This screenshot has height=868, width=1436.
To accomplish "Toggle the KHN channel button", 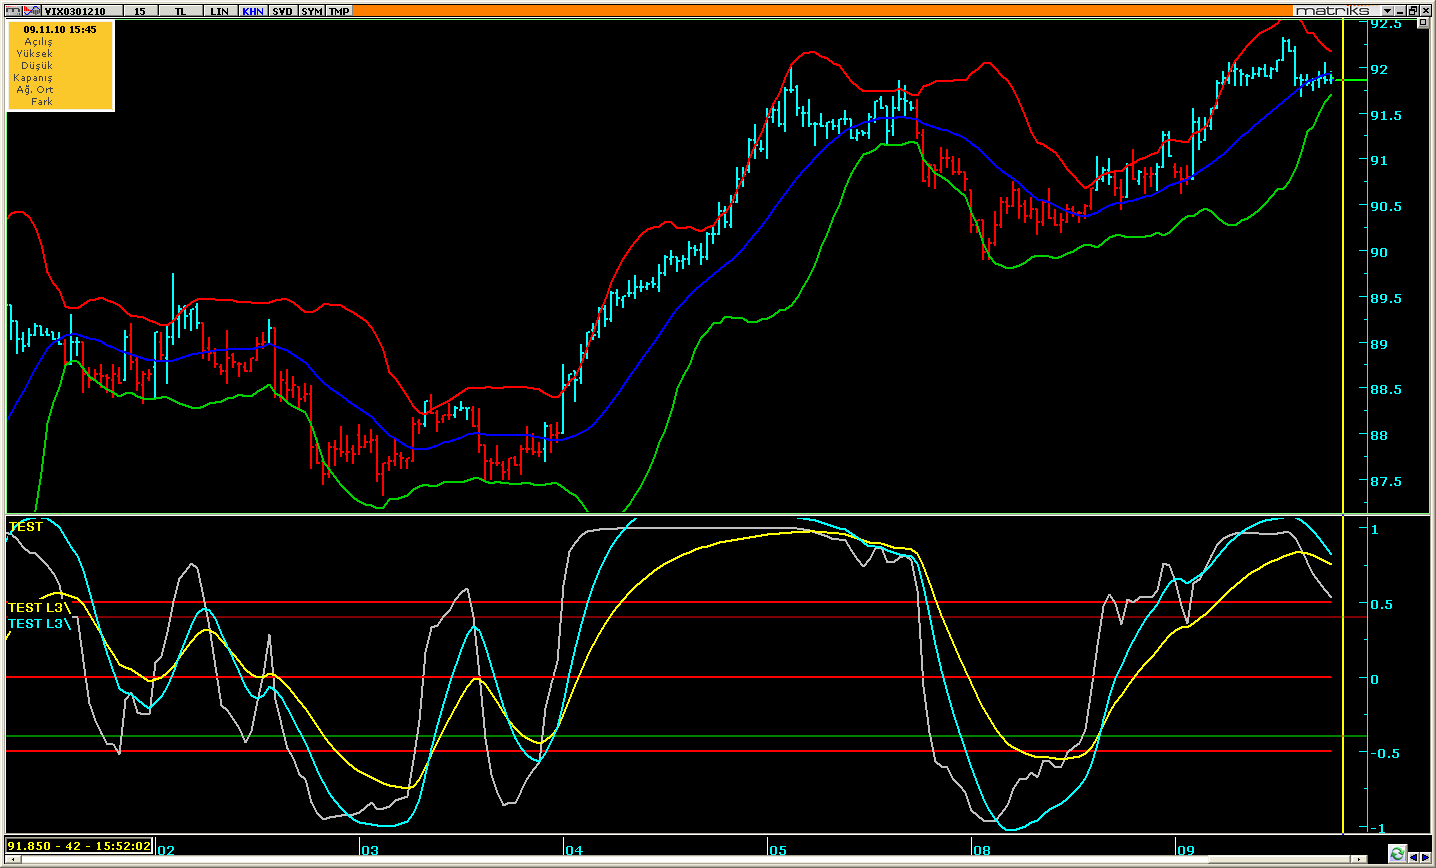I will [x=253, y=11].
